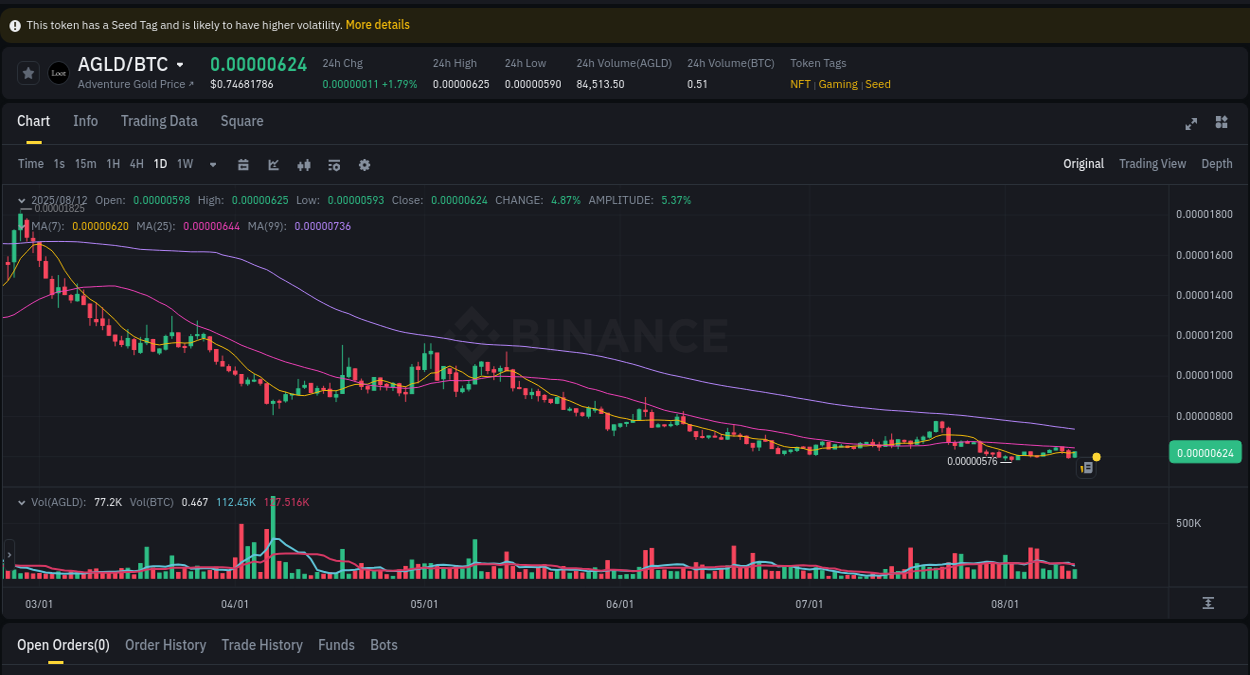Select the line chart style icon

coord(274,164)
